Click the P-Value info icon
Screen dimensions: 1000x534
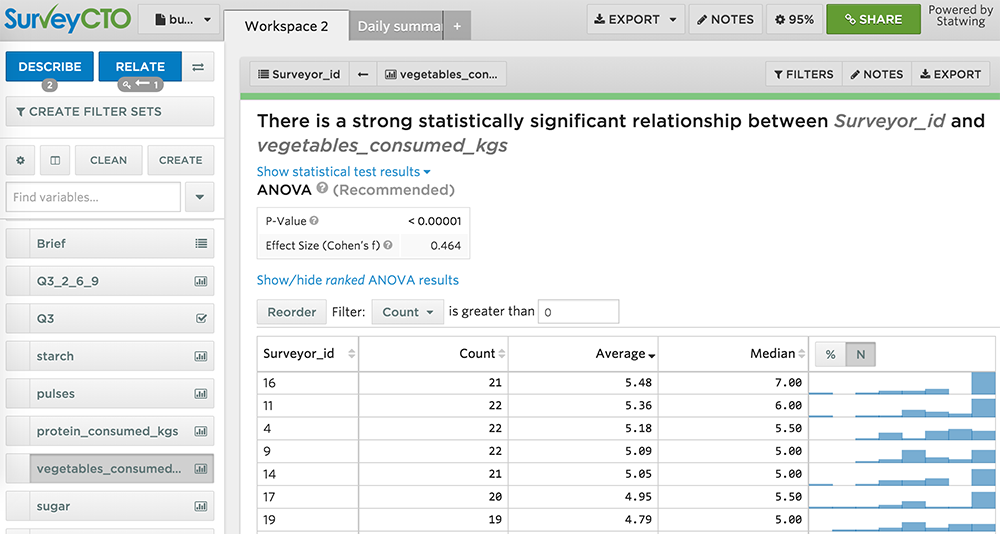(x=314, y=221)
